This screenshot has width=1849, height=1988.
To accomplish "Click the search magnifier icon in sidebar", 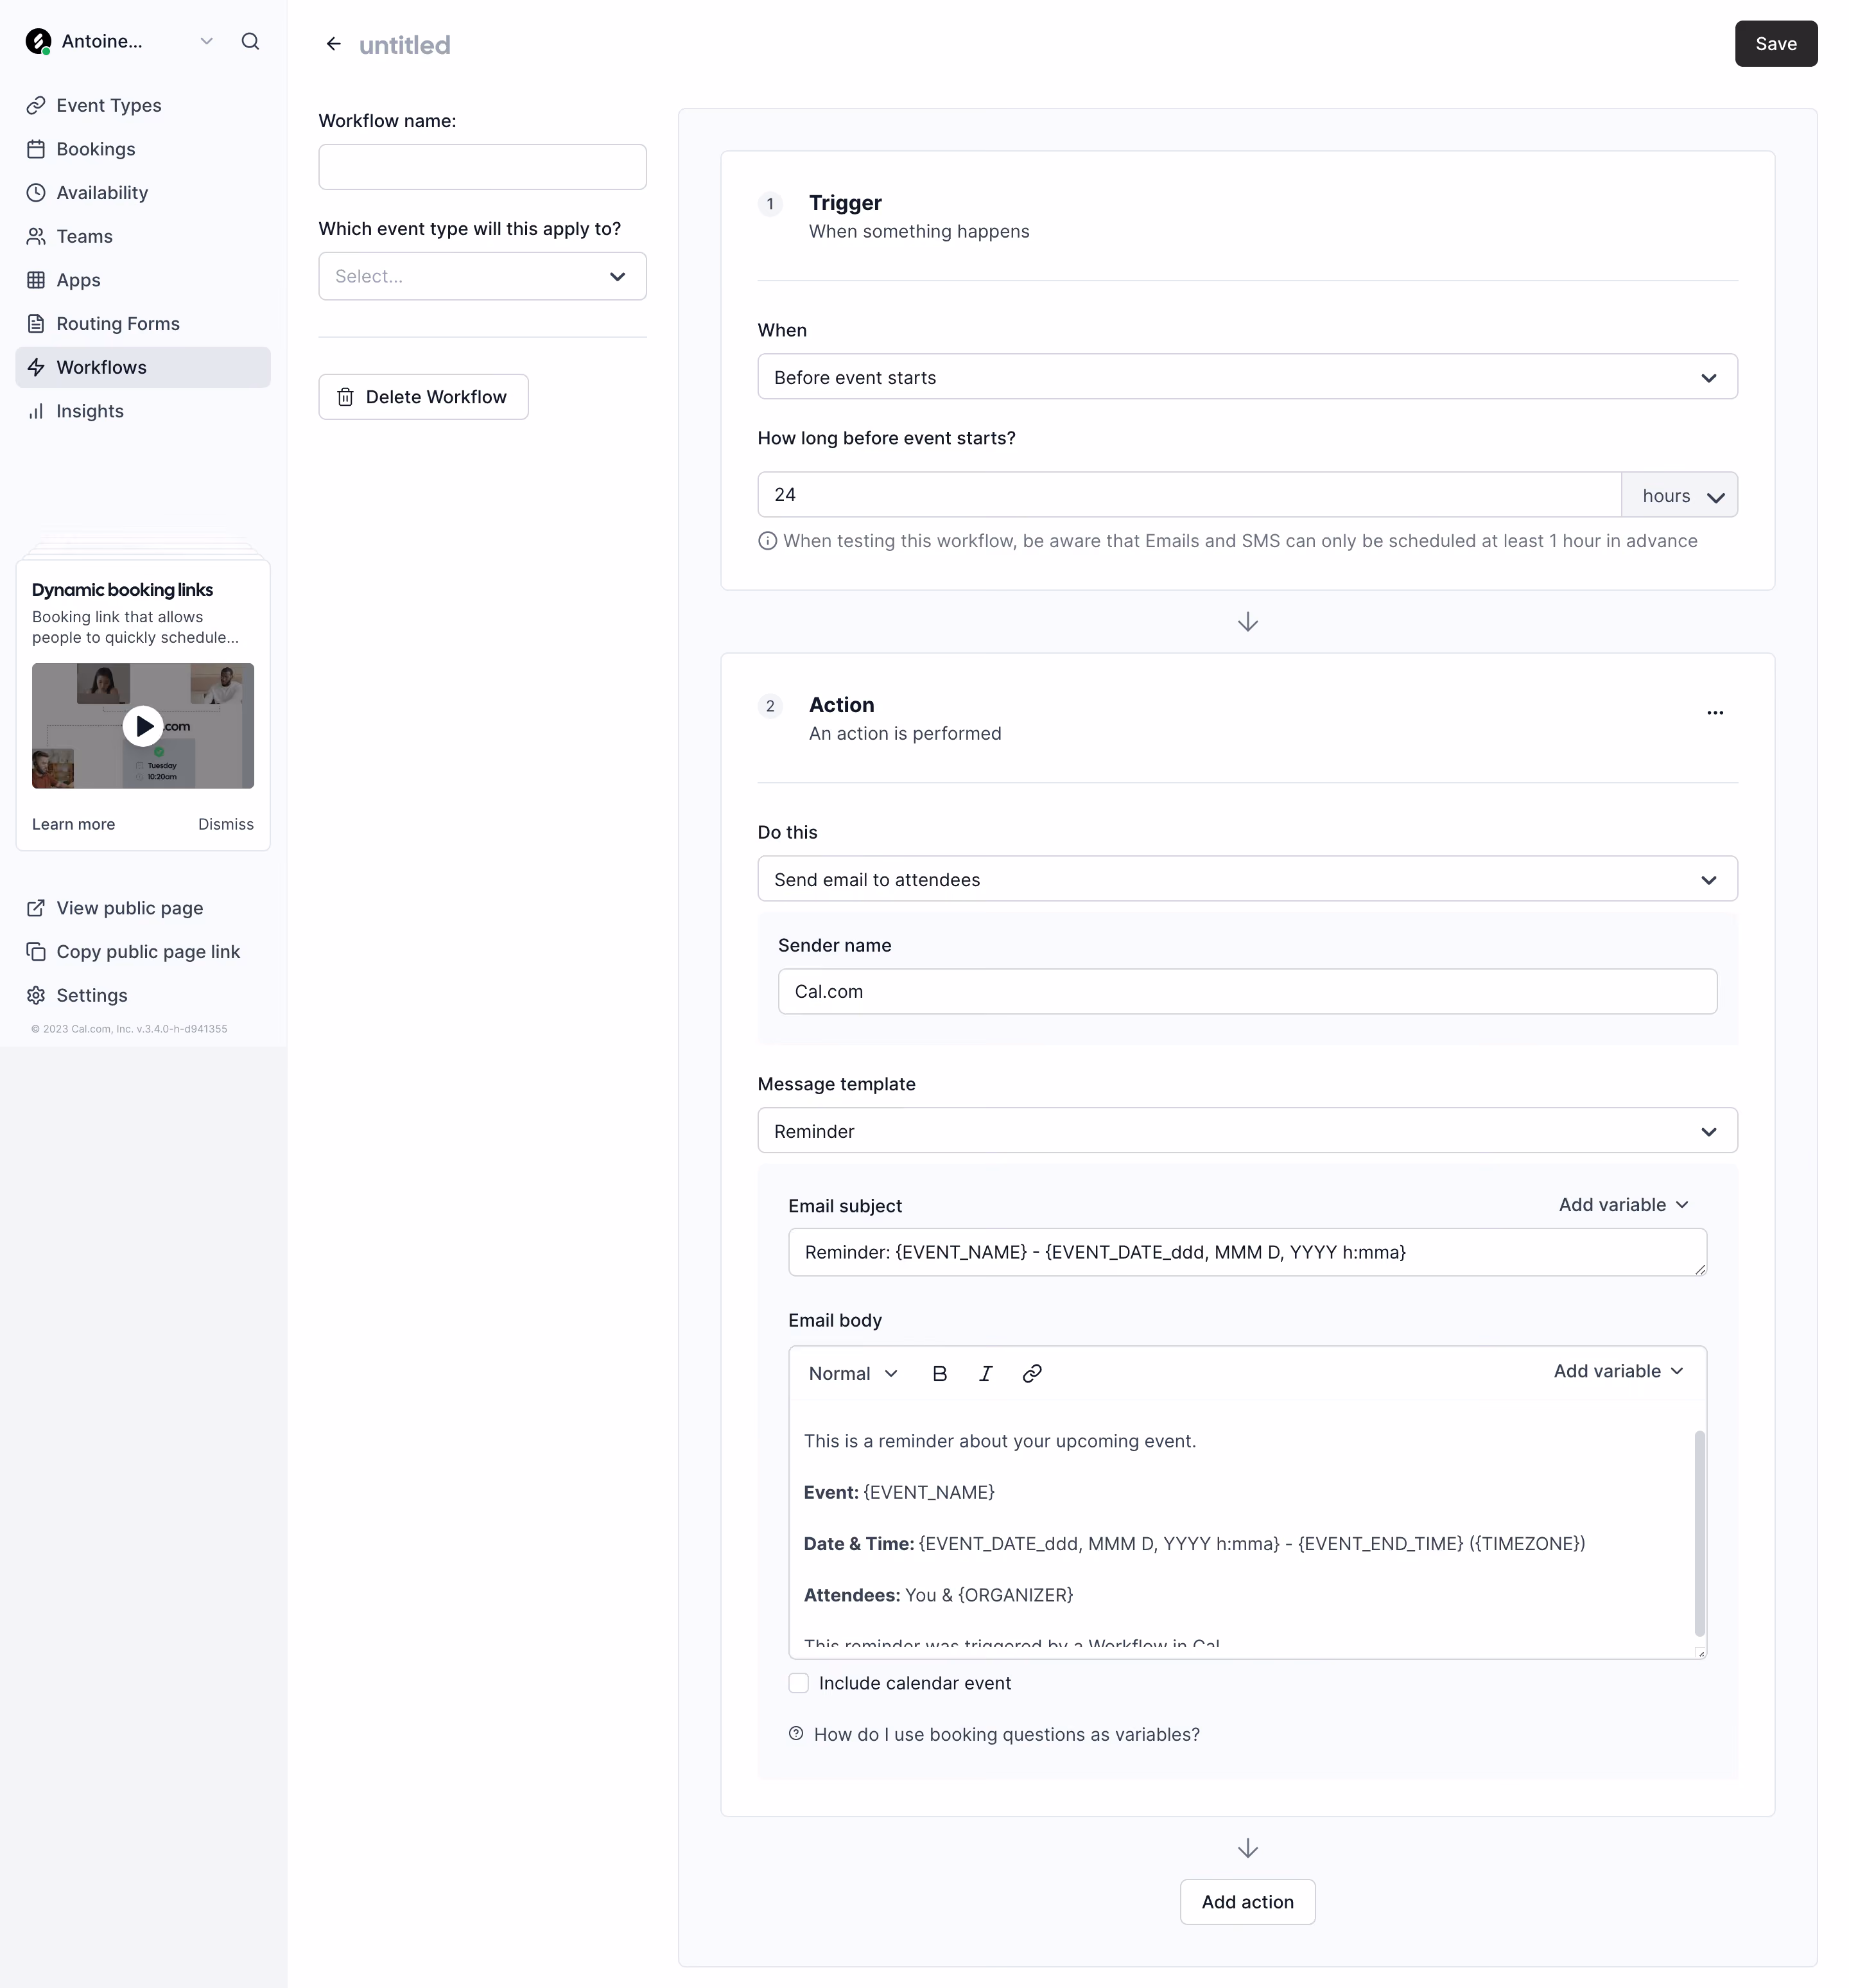I will [x=250, y=41].
